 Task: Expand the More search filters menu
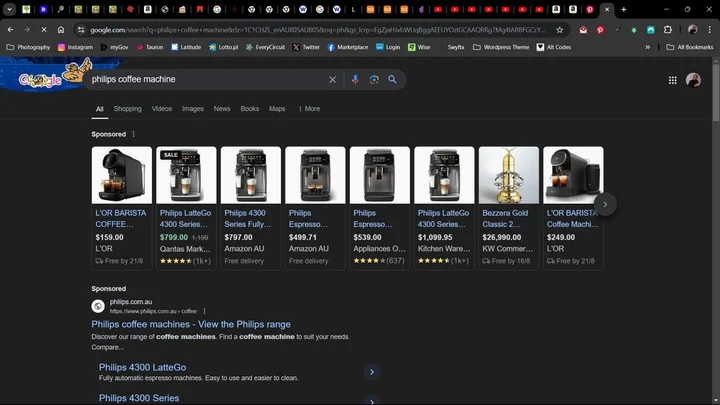point(309,109)
